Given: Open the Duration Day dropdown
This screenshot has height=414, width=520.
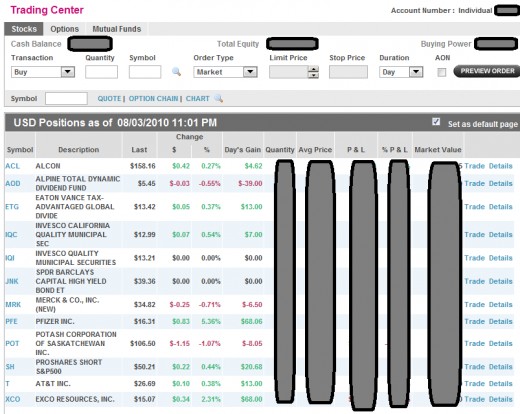Looking at the screenshot, I should pos(401,72).
